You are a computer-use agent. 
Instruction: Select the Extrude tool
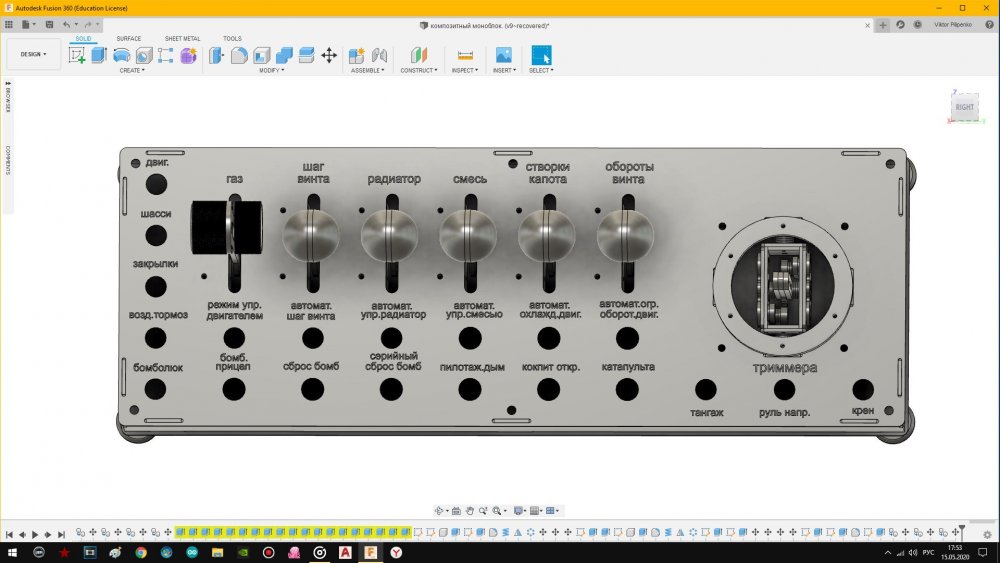click(99, 55)
